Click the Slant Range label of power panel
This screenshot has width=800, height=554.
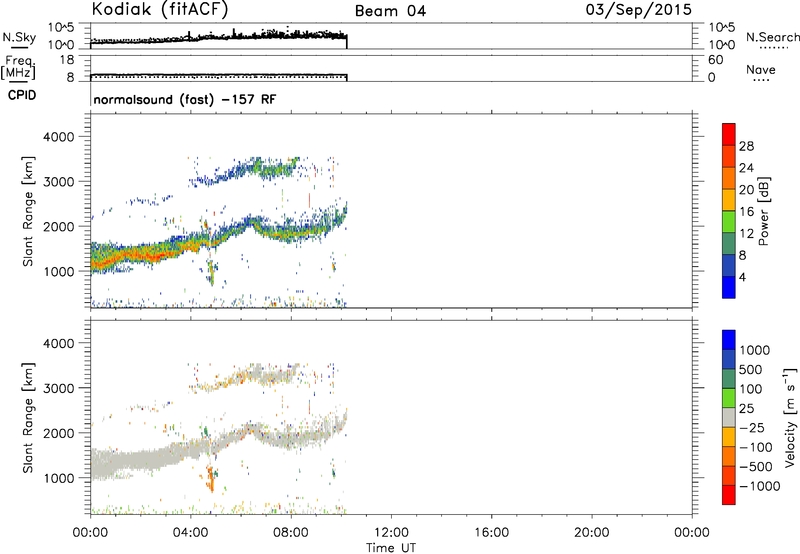pos(28,211)
